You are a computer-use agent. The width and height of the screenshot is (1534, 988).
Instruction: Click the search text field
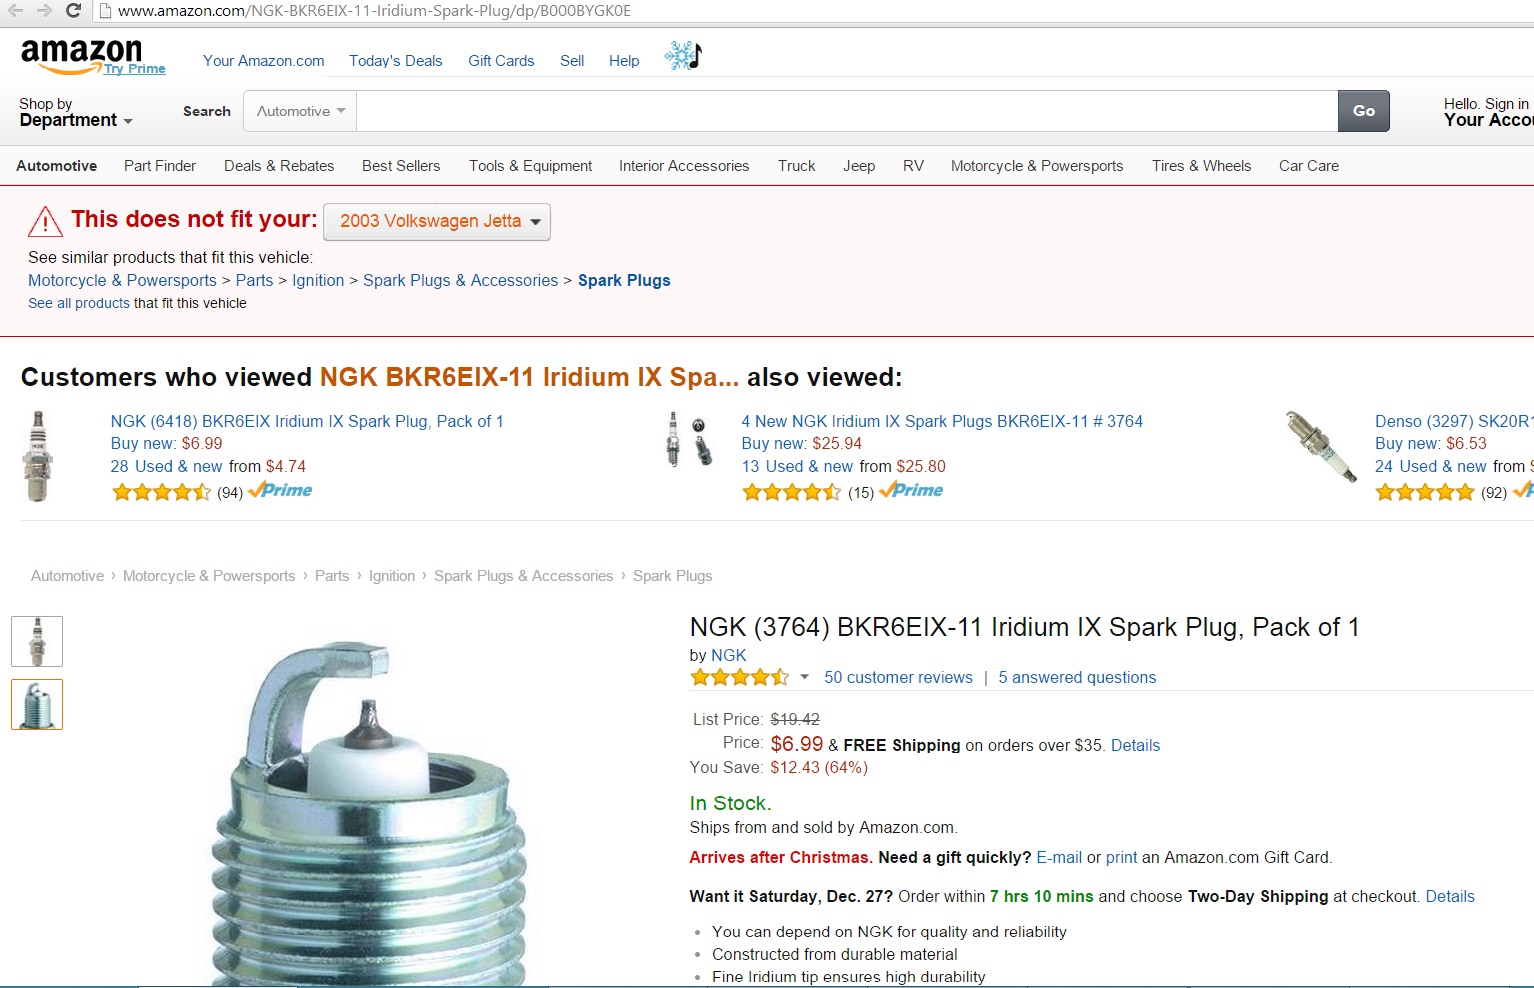847,111
